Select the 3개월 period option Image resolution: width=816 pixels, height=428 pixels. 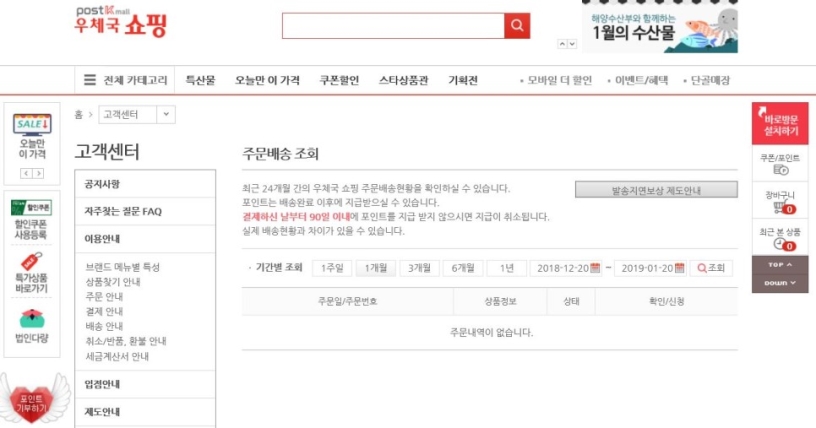tap(420, 268)
